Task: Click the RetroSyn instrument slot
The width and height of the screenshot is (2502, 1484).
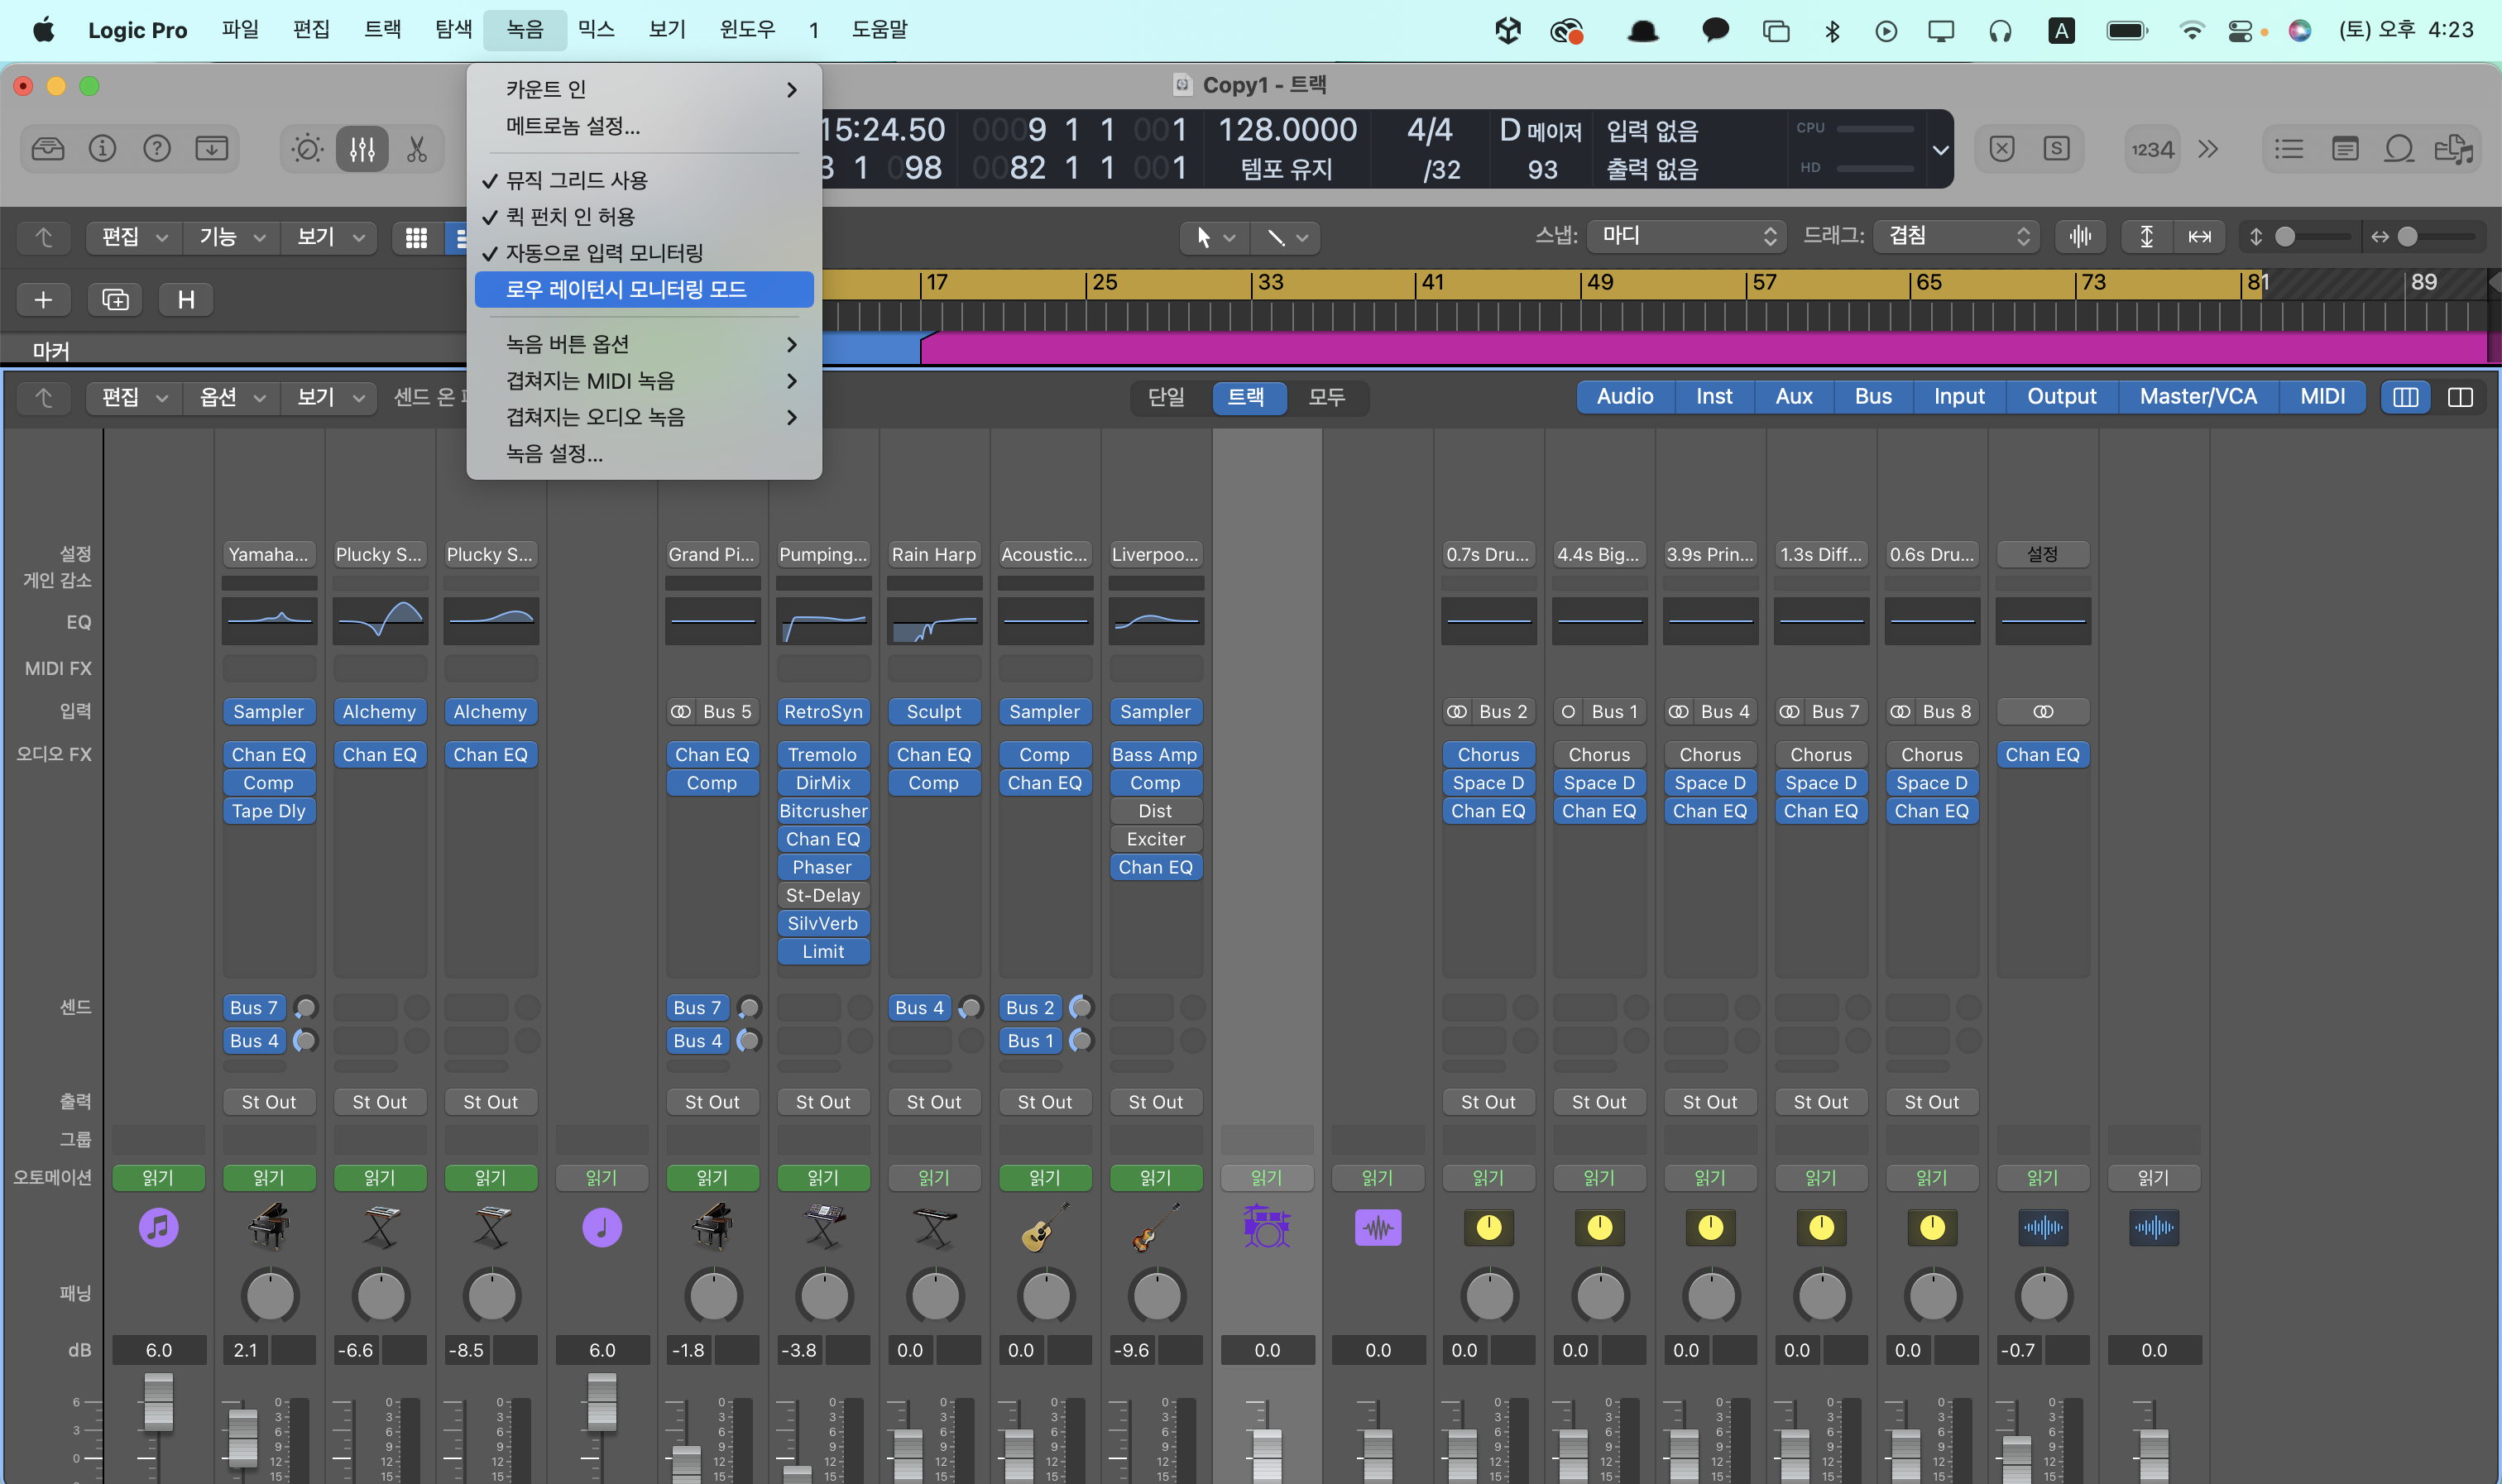Action: pyautogui.click(x=822, y=711)
